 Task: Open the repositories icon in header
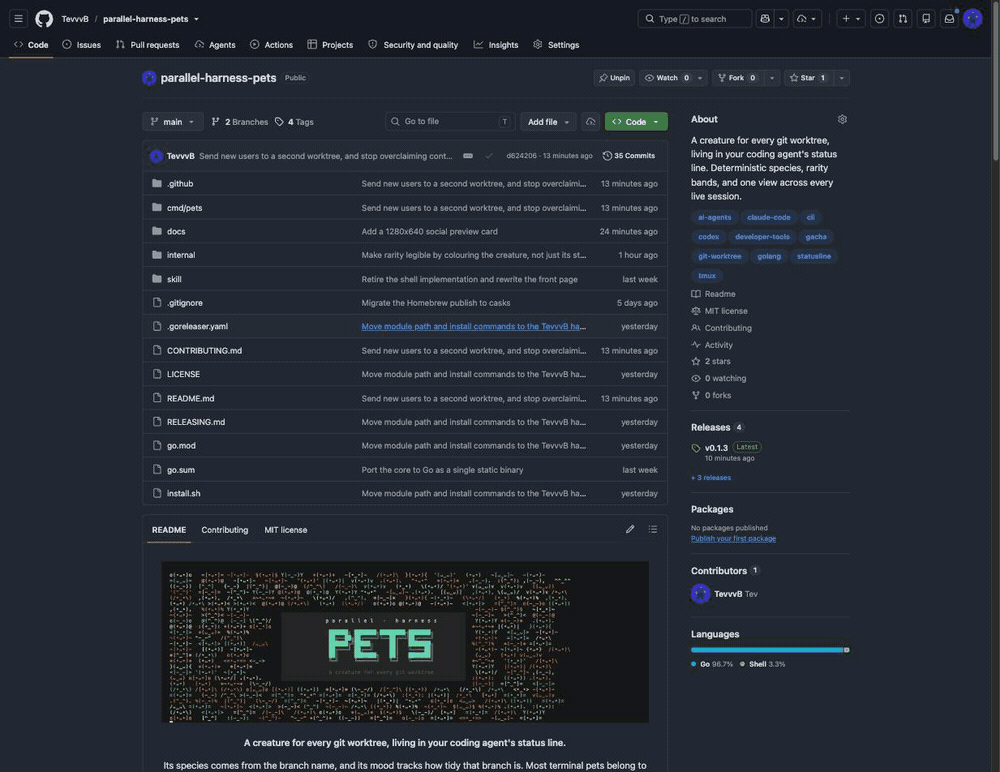[926, 19]
